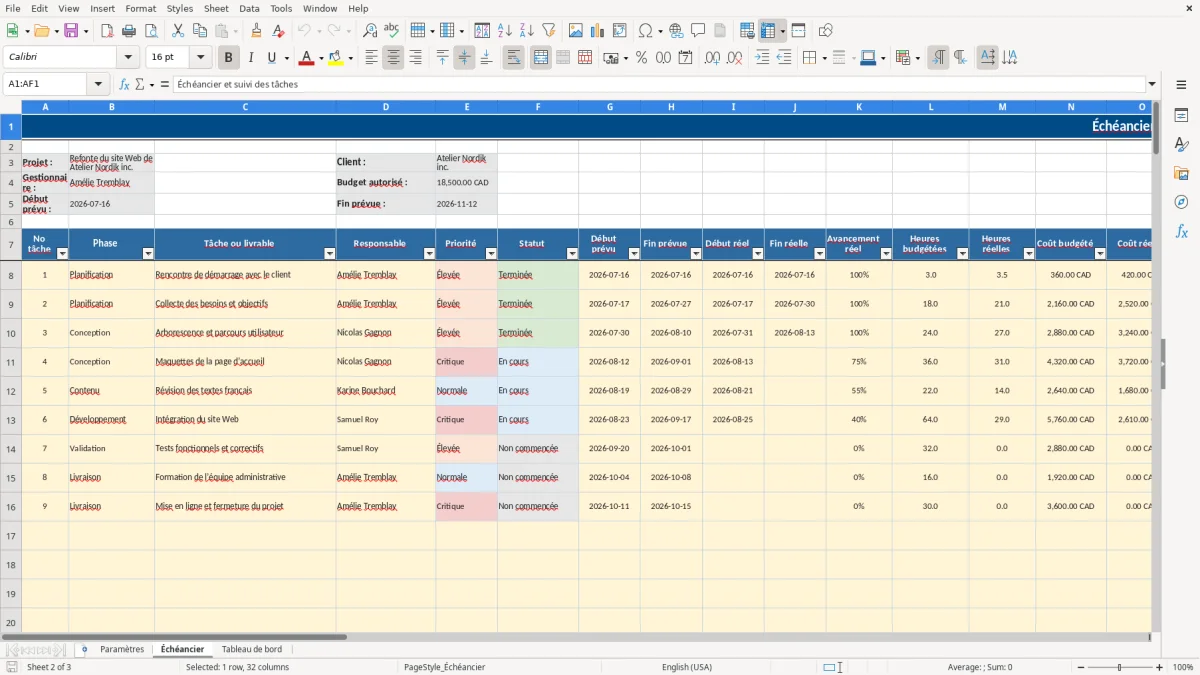Open the Sheet menu

click(x=216, y=8)
